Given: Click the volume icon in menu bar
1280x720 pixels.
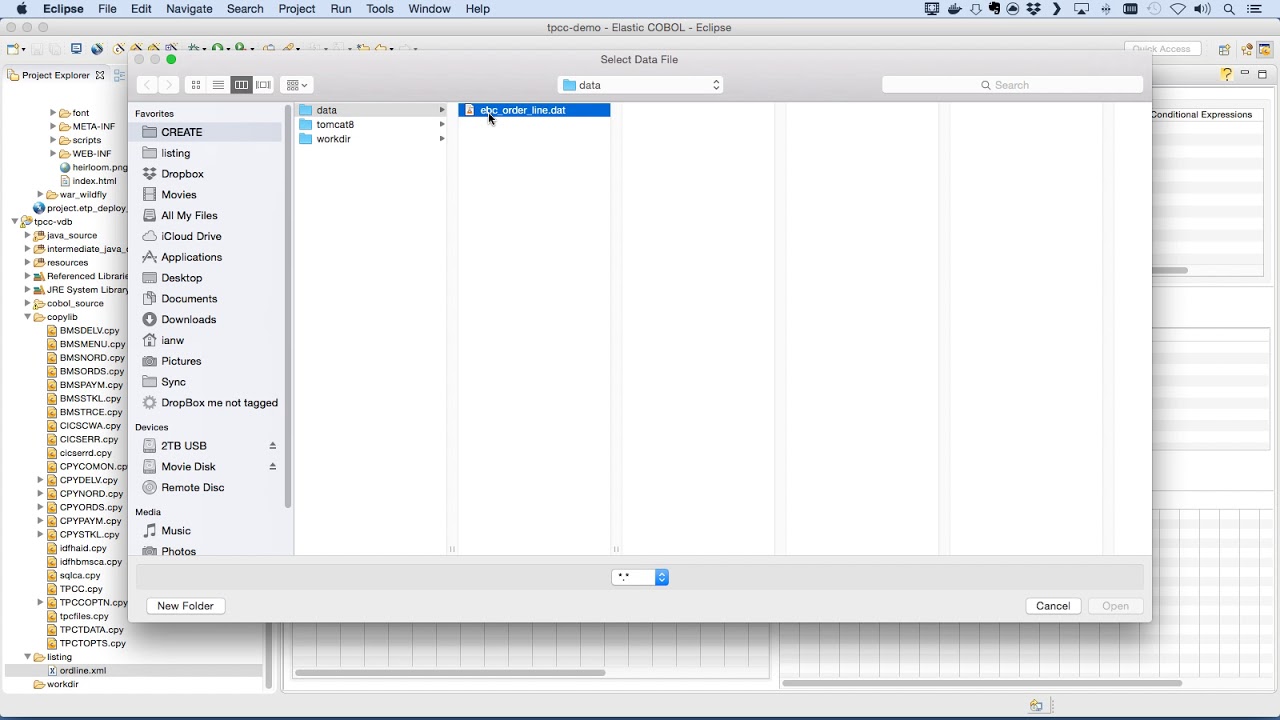Looking at the screenshot, I should (x=1203, y=9).
